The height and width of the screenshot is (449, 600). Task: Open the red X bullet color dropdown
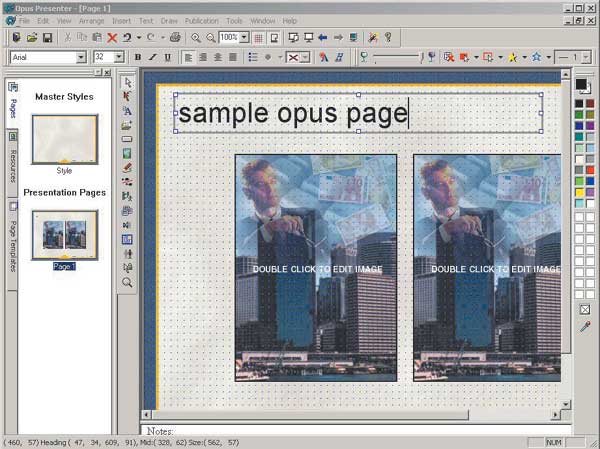[305, 57]
